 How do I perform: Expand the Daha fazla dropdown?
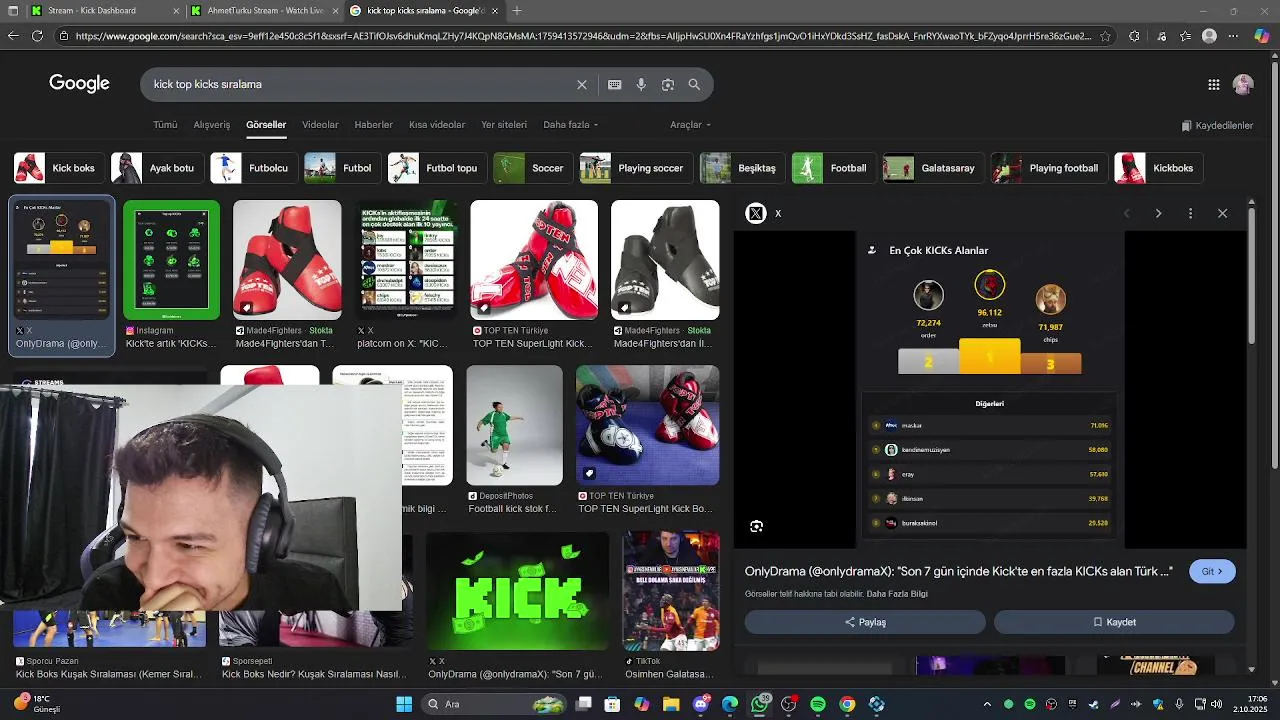[571, 125]
